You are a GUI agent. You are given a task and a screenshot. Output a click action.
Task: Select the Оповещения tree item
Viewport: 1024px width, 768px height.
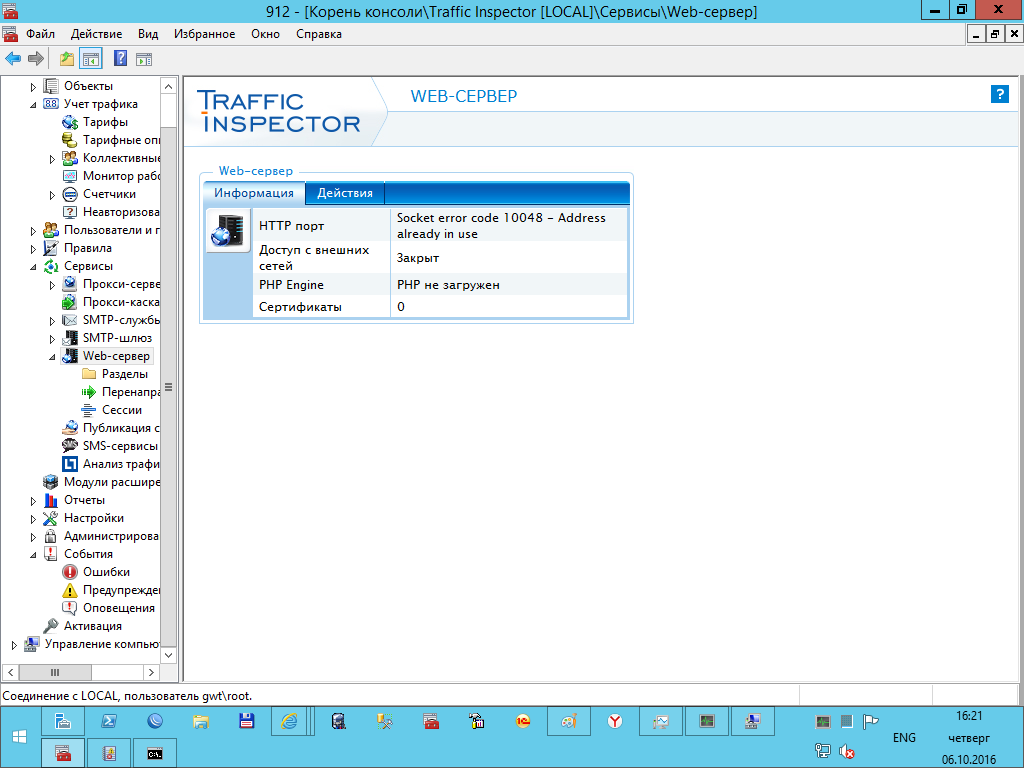pyautogui.click(x=119, y=608)
